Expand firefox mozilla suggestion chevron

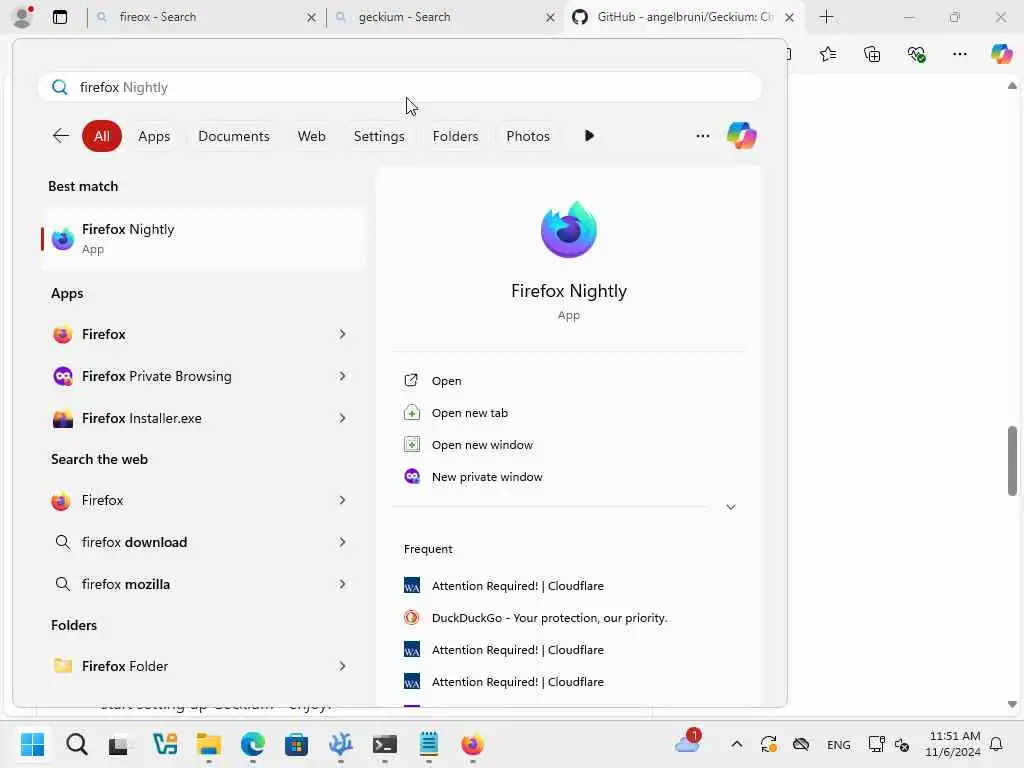coord(342,584)
